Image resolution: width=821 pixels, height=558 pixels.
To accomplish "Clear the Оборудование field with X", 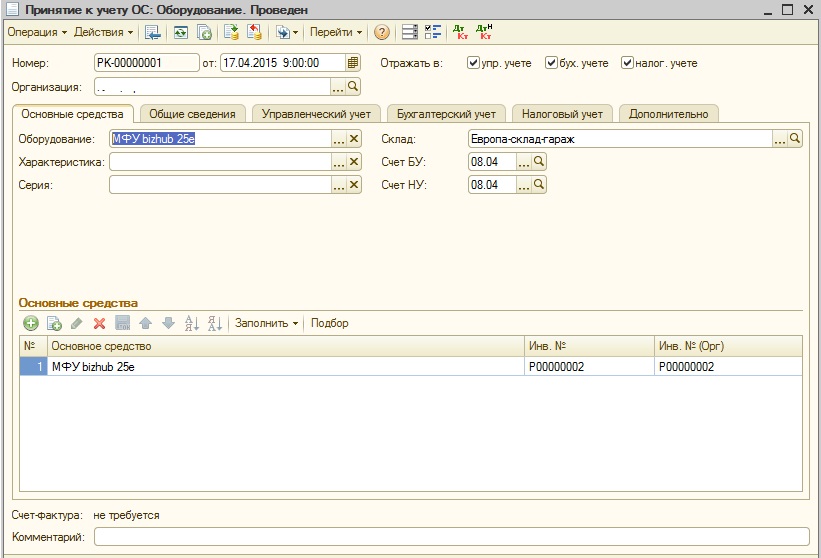I will pos(354,139).
